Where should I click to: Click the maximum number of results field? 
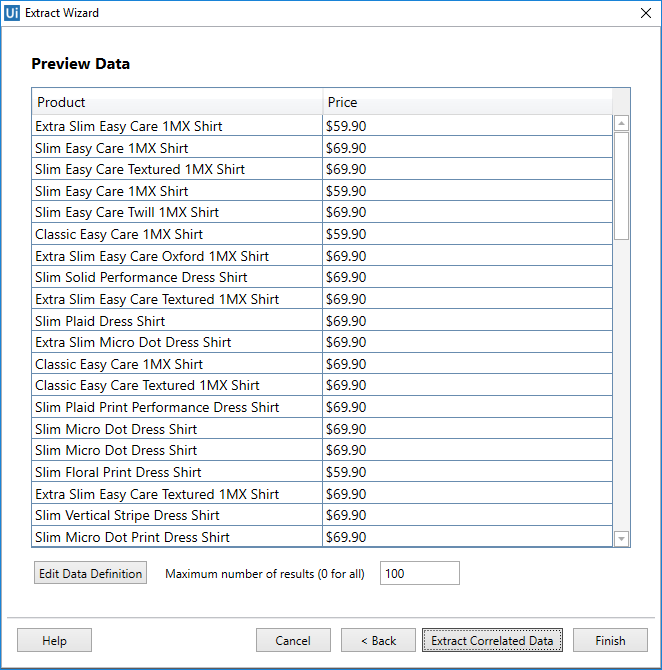[419, 574]
